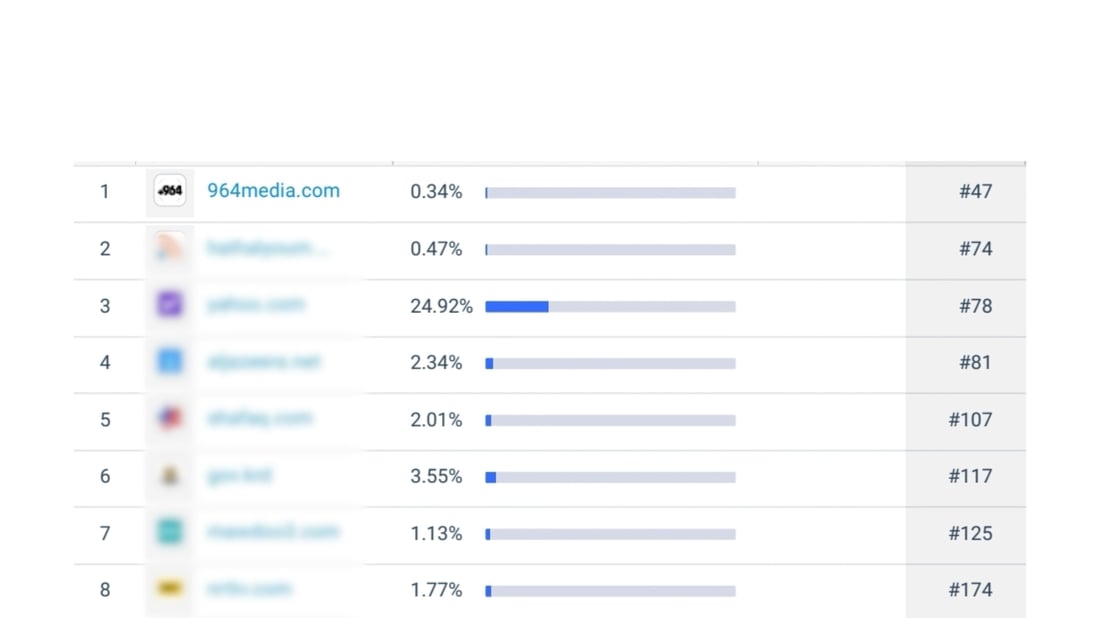This screenshot has width=1100, height=618.
Task: Click the orange blurred favicon in row 2
Action: tap(170, 248)
